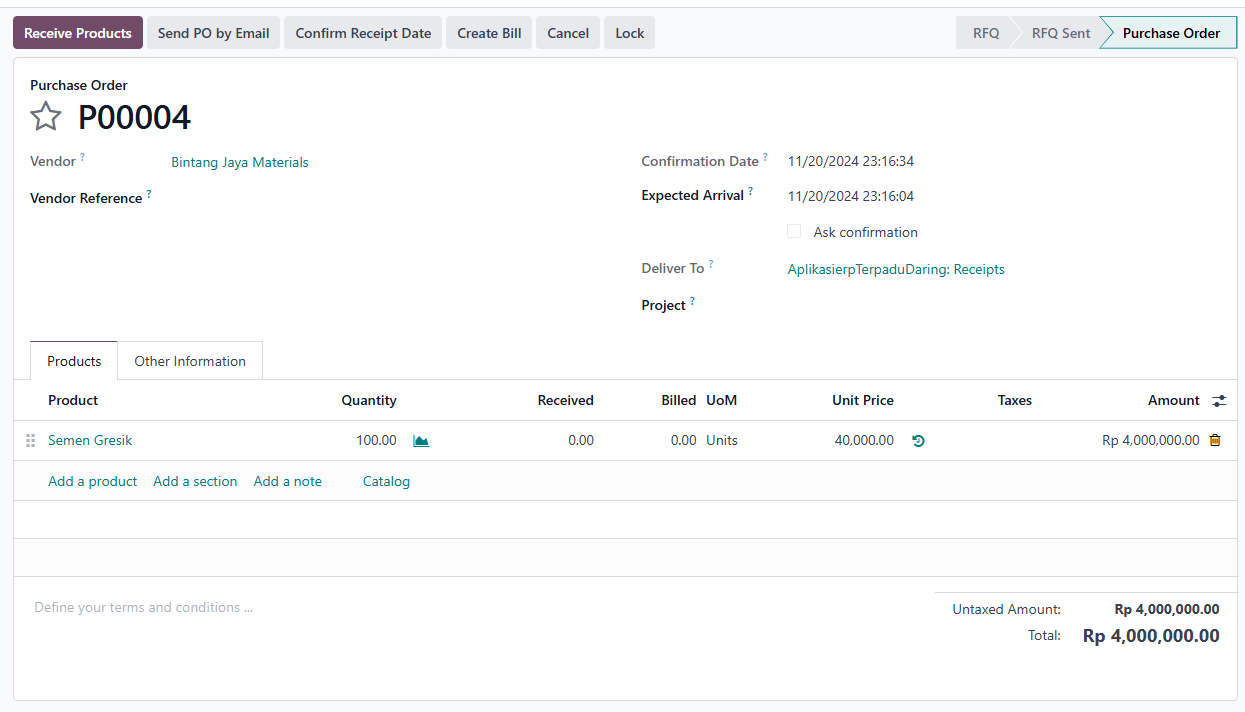Grab the drag handle of Semen Gresik row
Viewport: 1245px width, 712px height.
30,440
